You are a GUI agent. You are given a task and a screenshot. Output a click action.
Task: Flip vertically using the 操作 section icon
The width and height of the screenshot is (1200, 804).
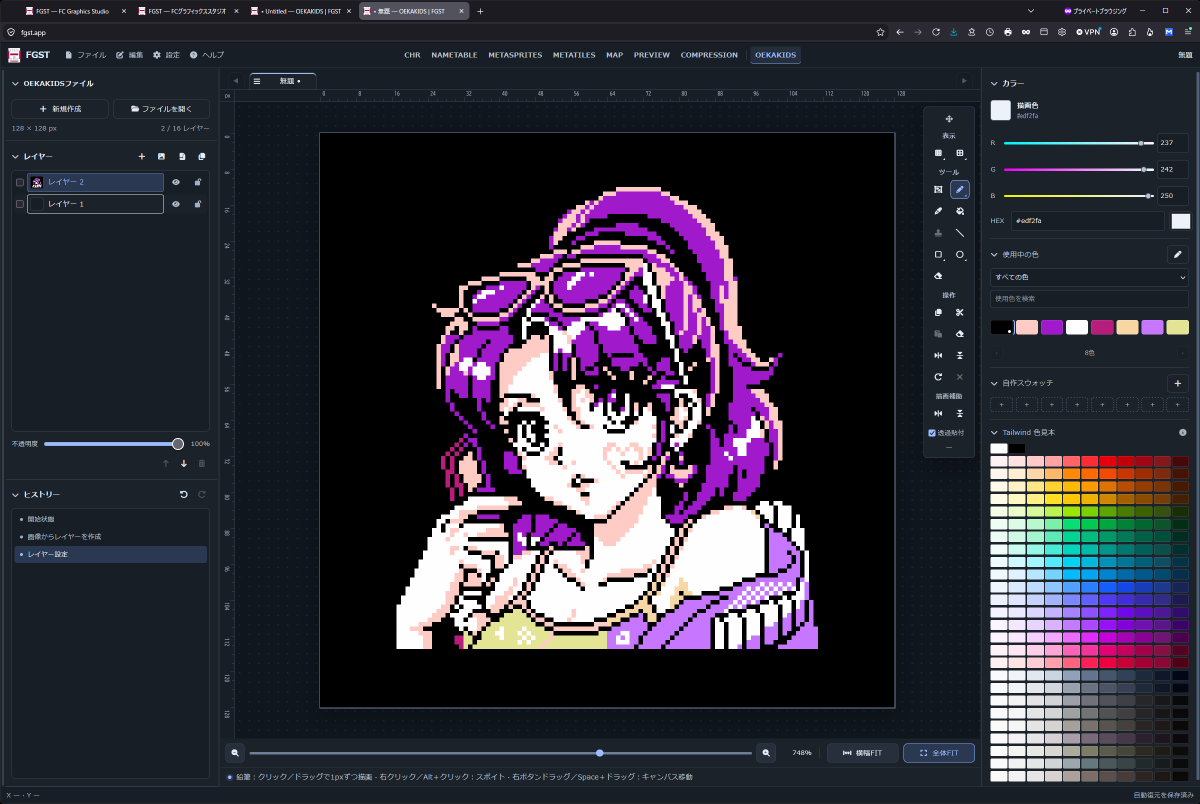coord(960,356)
